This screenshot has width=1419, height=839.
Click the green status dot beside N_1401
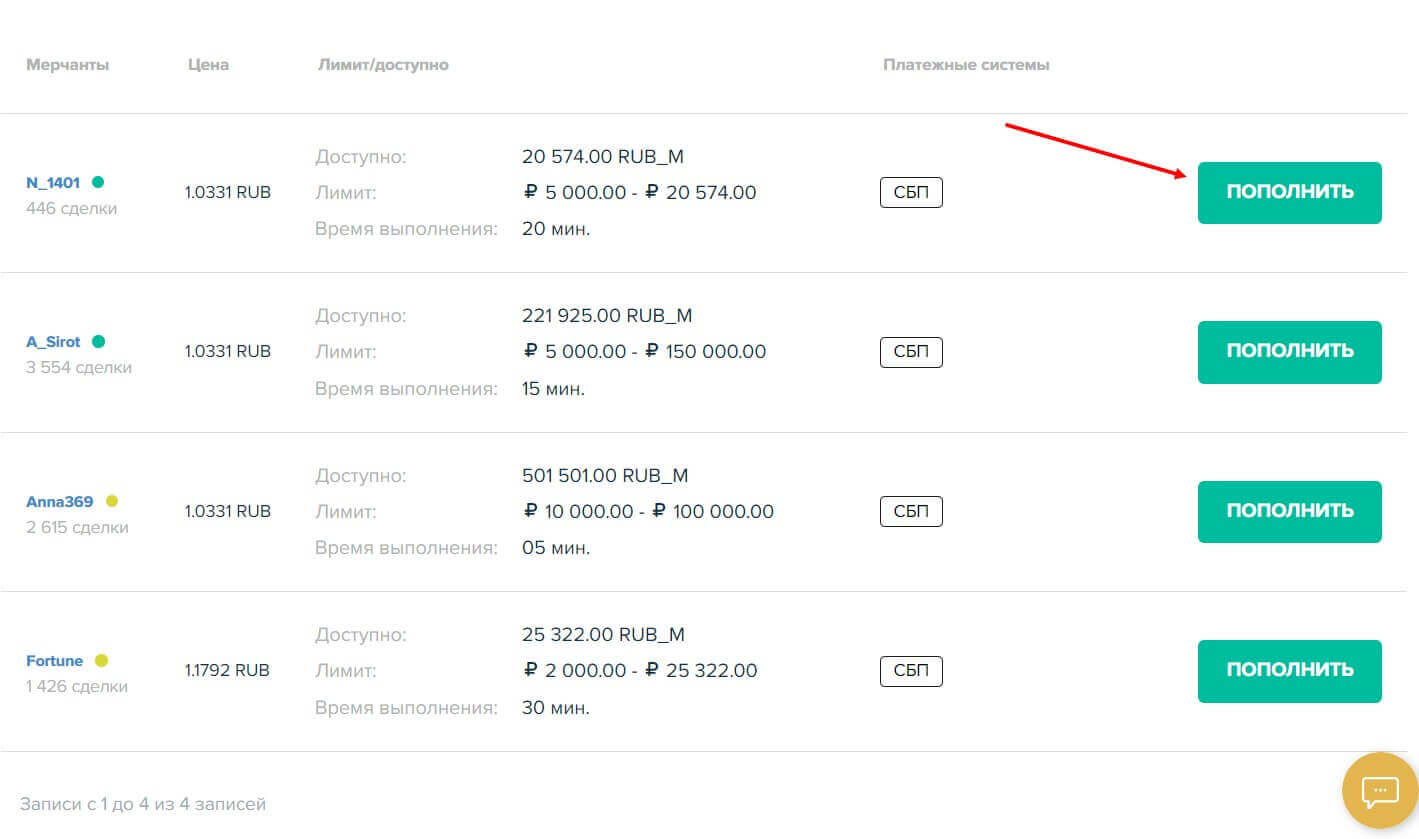tap(98, 182)
